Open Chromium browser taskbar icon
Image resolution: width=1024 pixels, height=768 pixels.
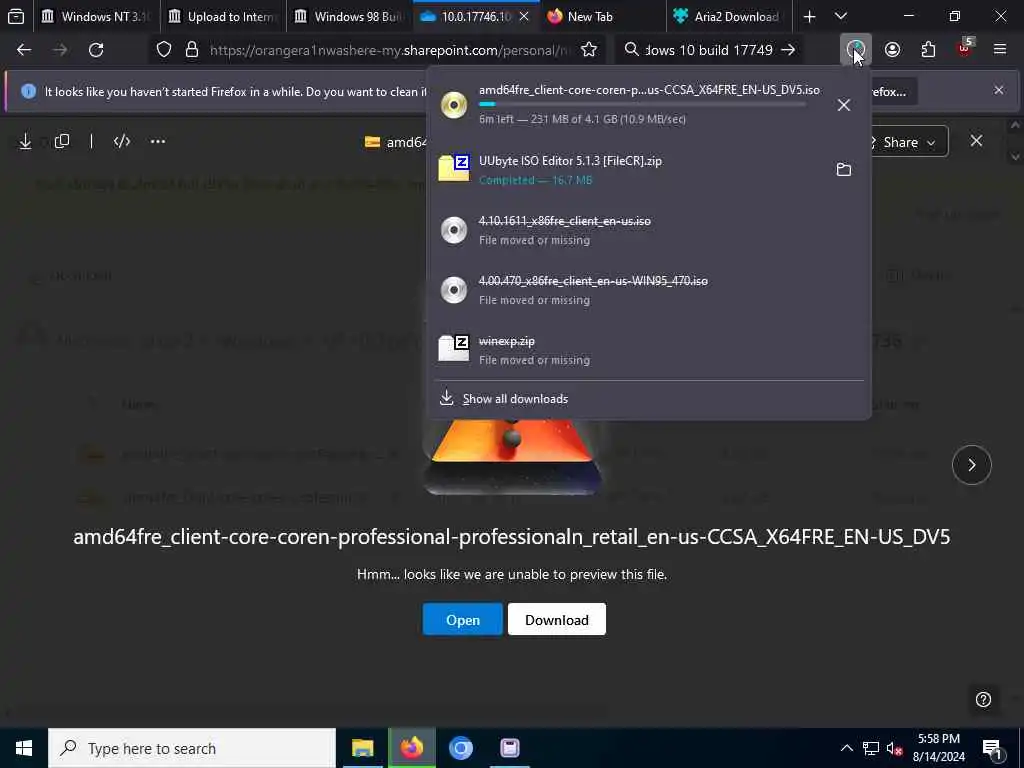coord(460,748)
